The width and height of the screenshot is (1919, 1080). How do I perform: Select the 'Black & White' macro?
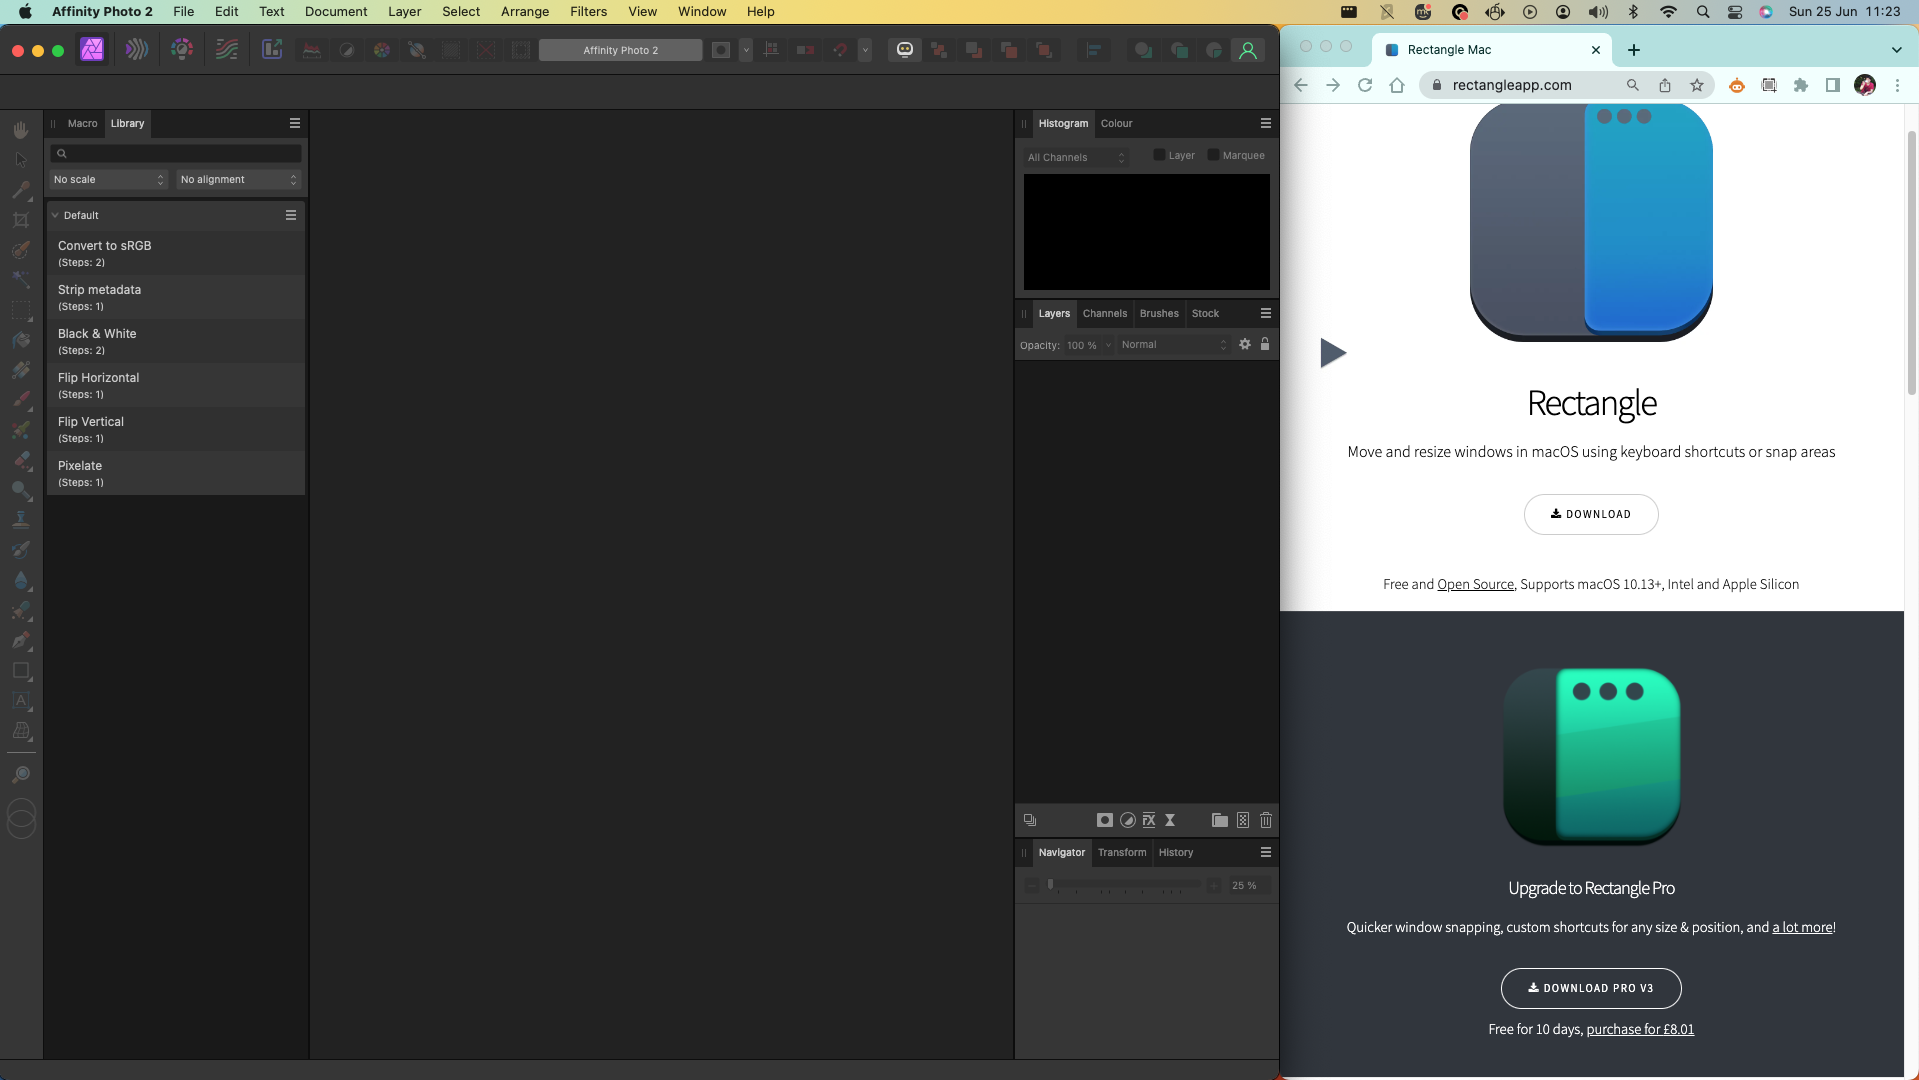coord(175,341)
